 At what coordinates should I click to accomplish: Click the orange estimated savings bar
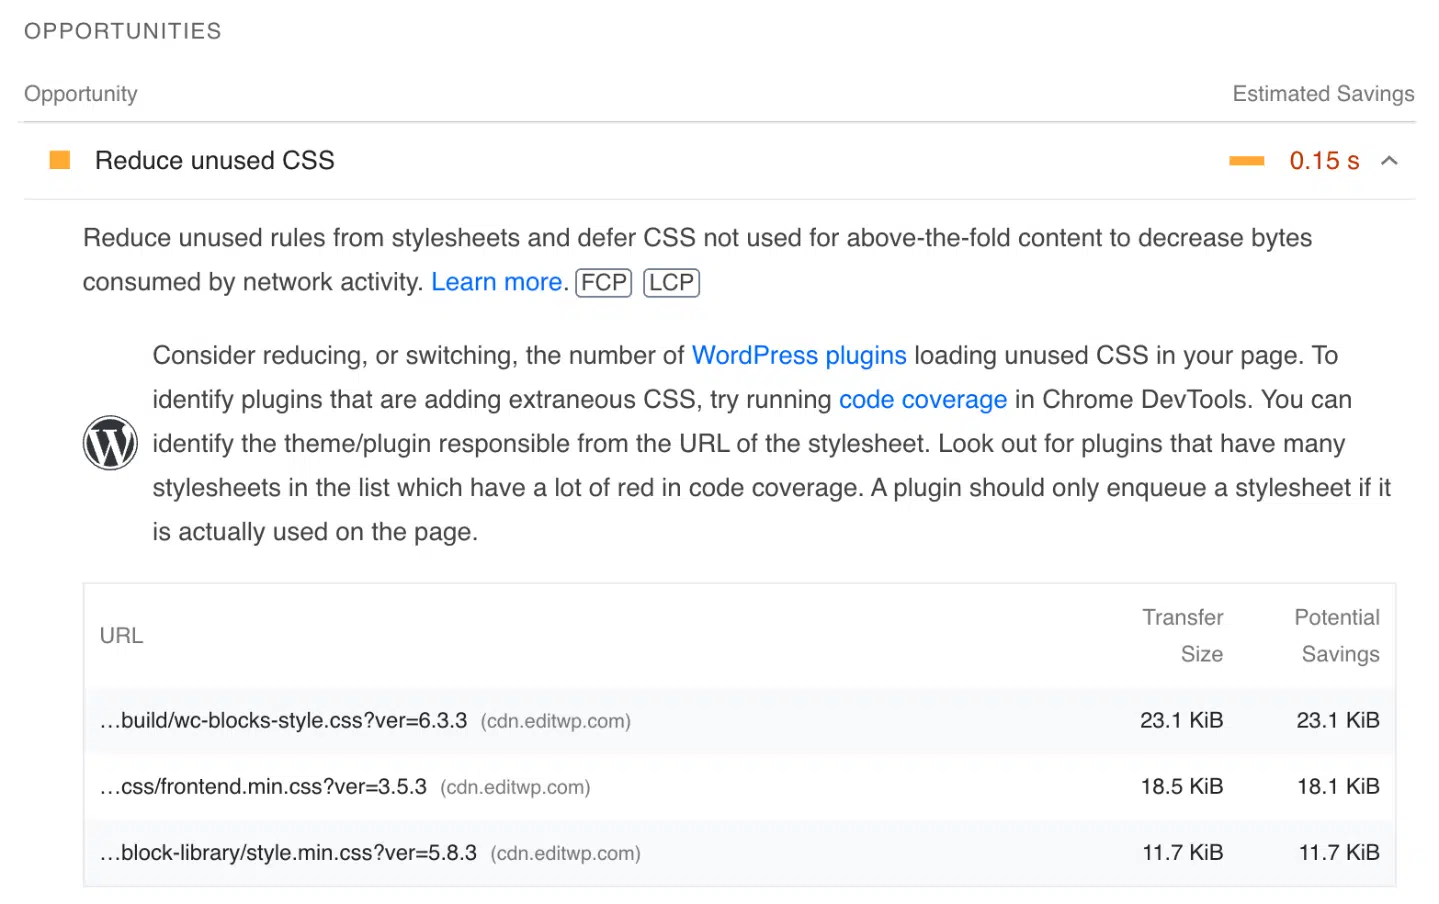pos(1246,161)
